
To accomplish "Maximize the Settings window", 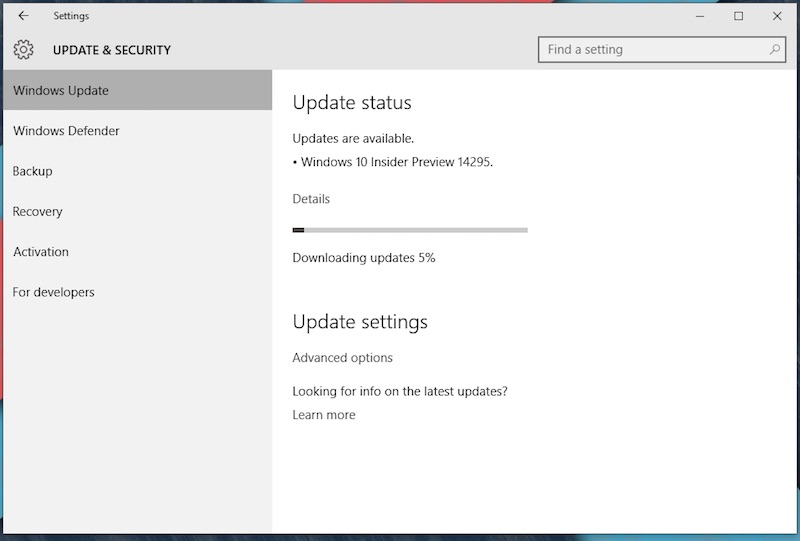I will (738, 16).
